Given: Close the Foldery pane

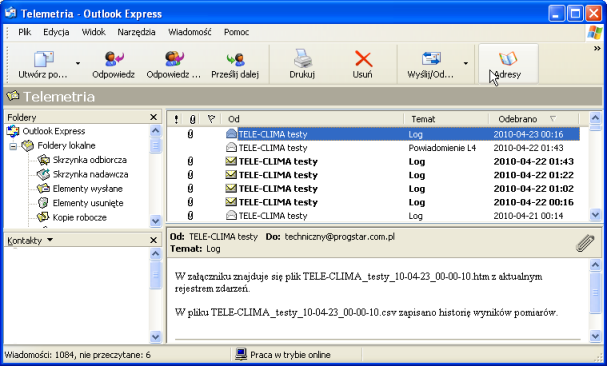Looking at the screenshot, I should click(153, 117).
